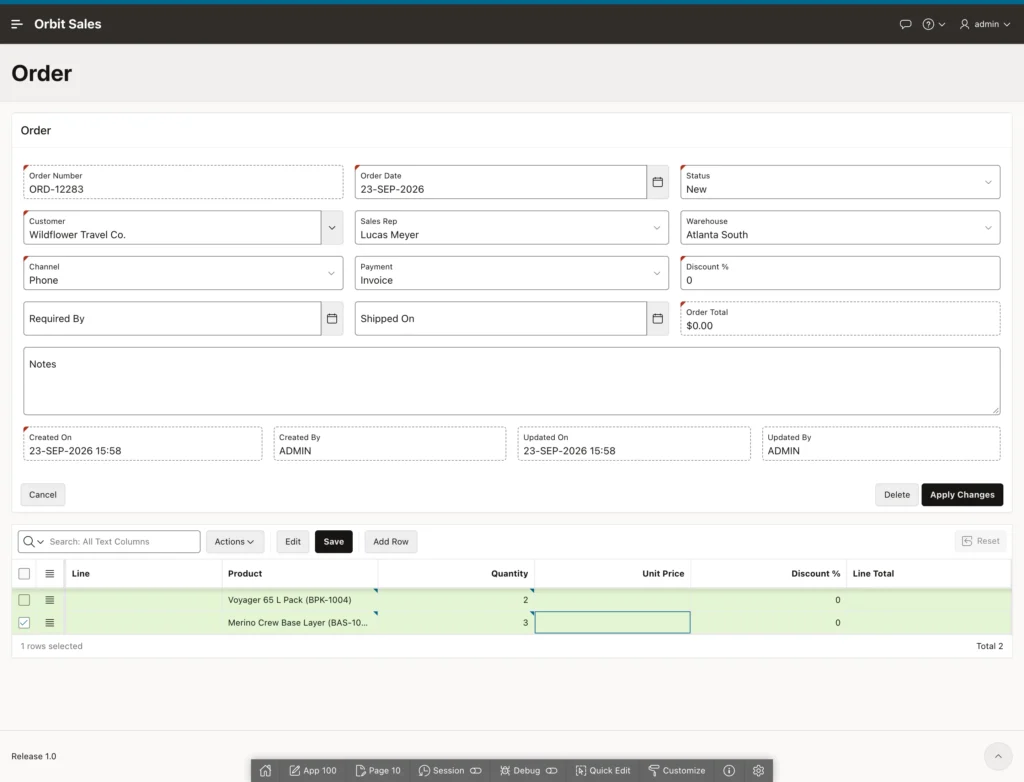
Task: Open the header row actions menu icon
Action: [x=50, y=574]
